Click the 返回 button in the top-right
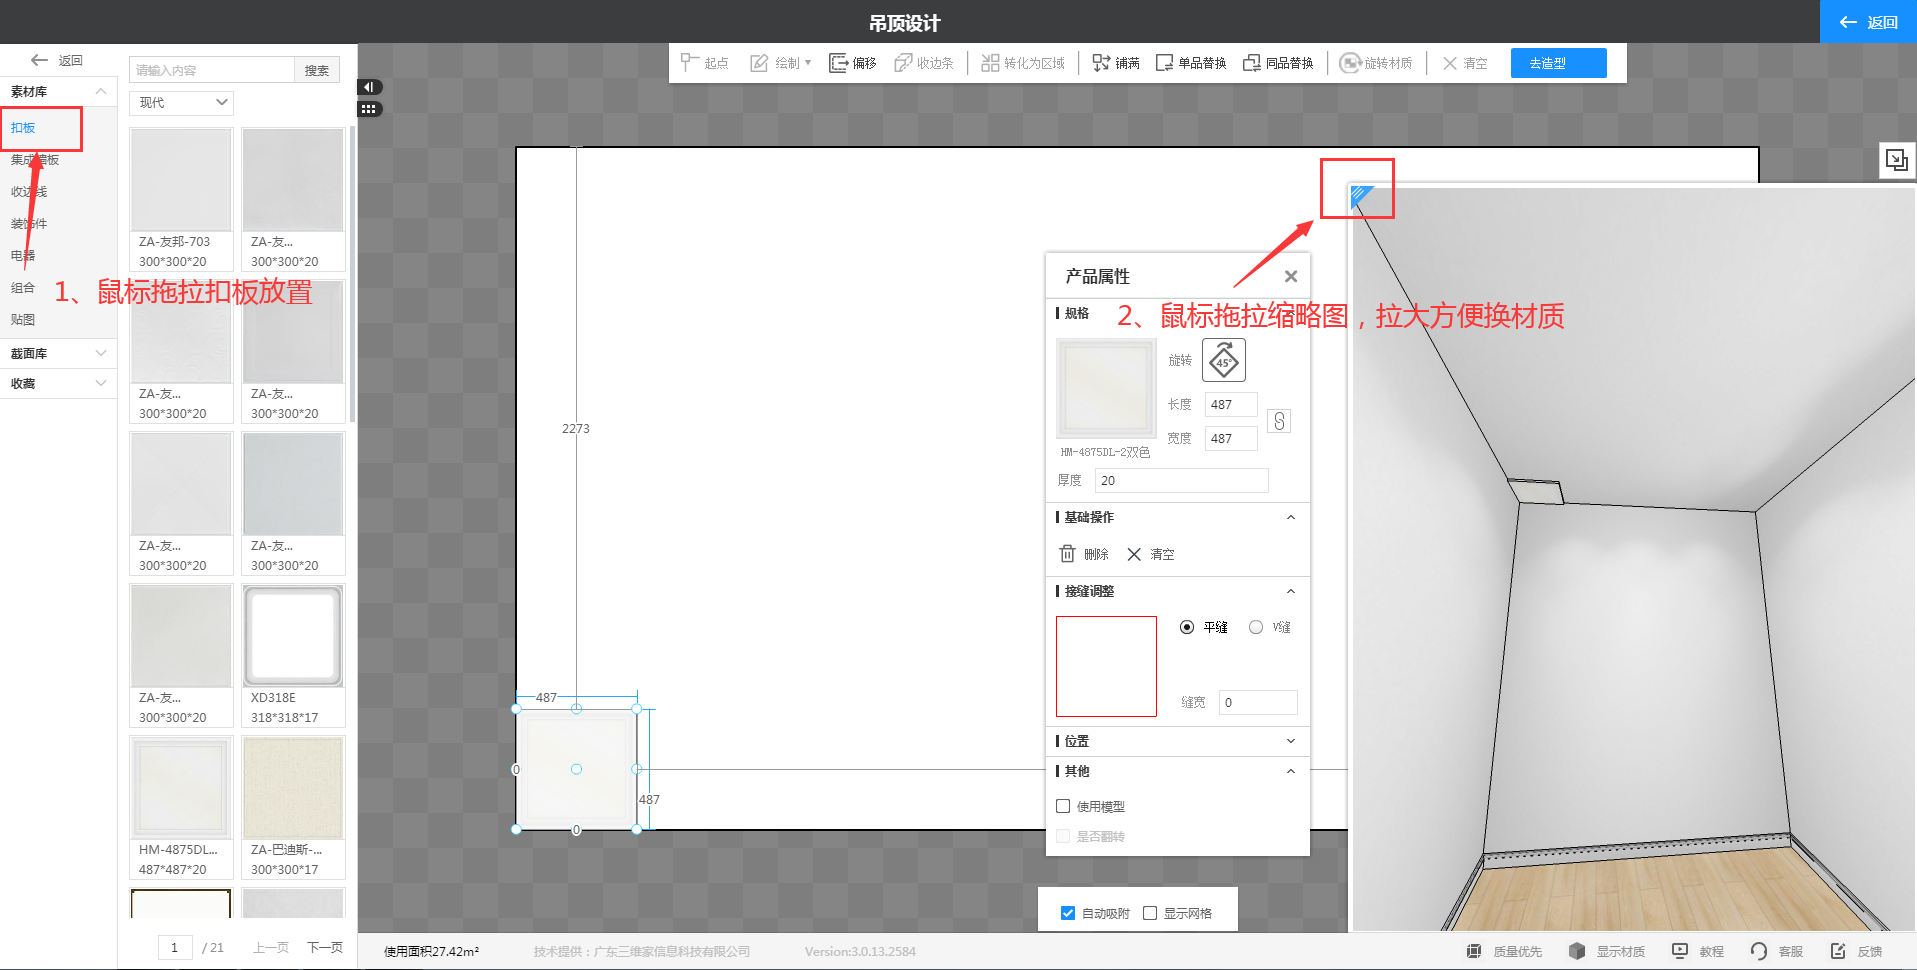The width and height of the screenshot is (1917, 970). [1868, 22]
